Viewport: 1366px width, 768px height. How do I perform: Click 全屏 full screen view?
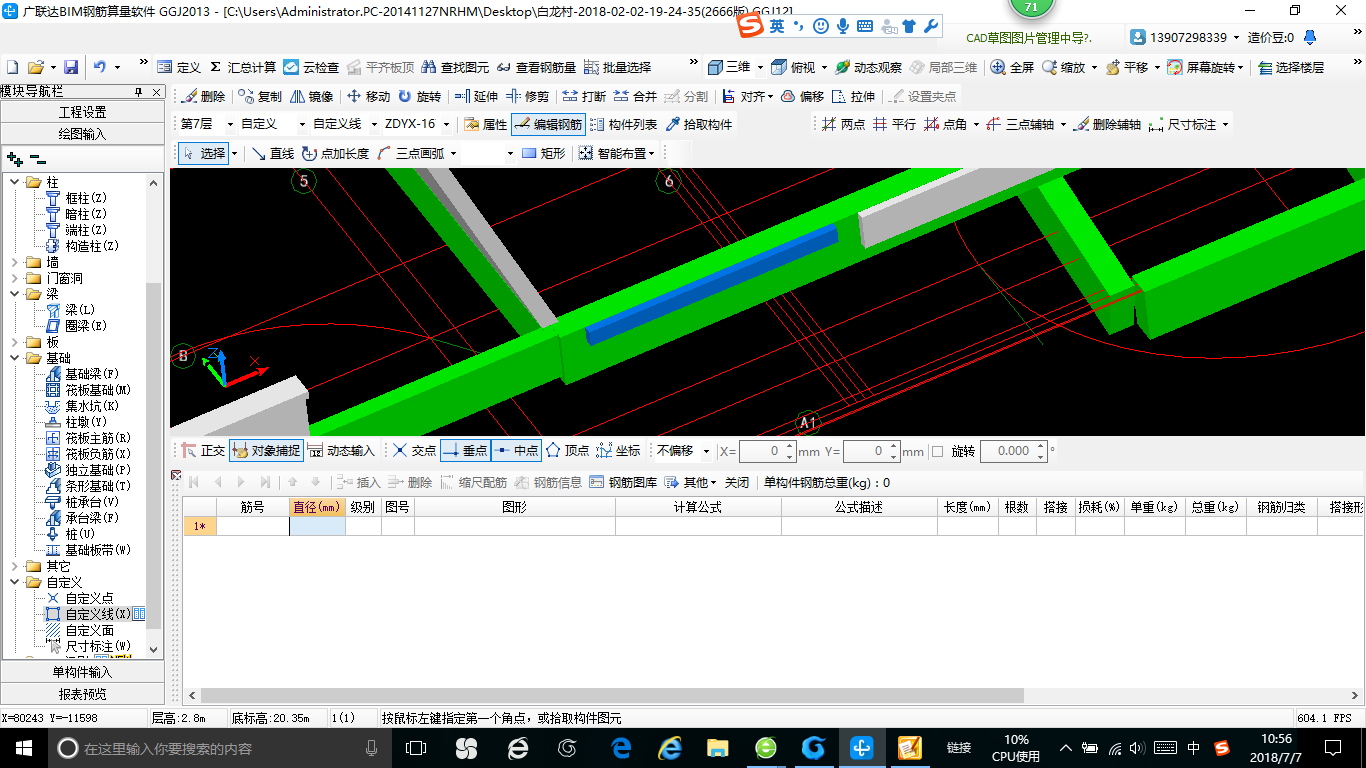(1012, 67)
